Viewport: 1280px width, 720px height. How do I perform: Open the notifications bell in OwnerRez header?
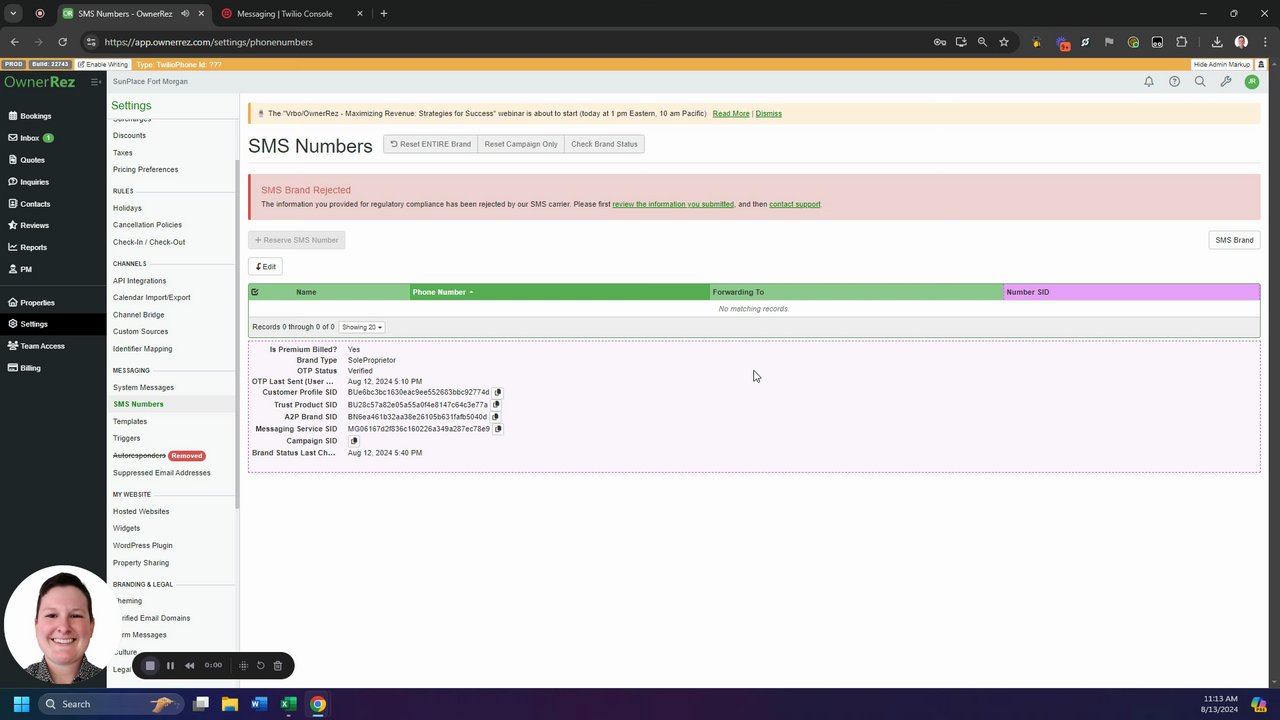pos(1149,82)
